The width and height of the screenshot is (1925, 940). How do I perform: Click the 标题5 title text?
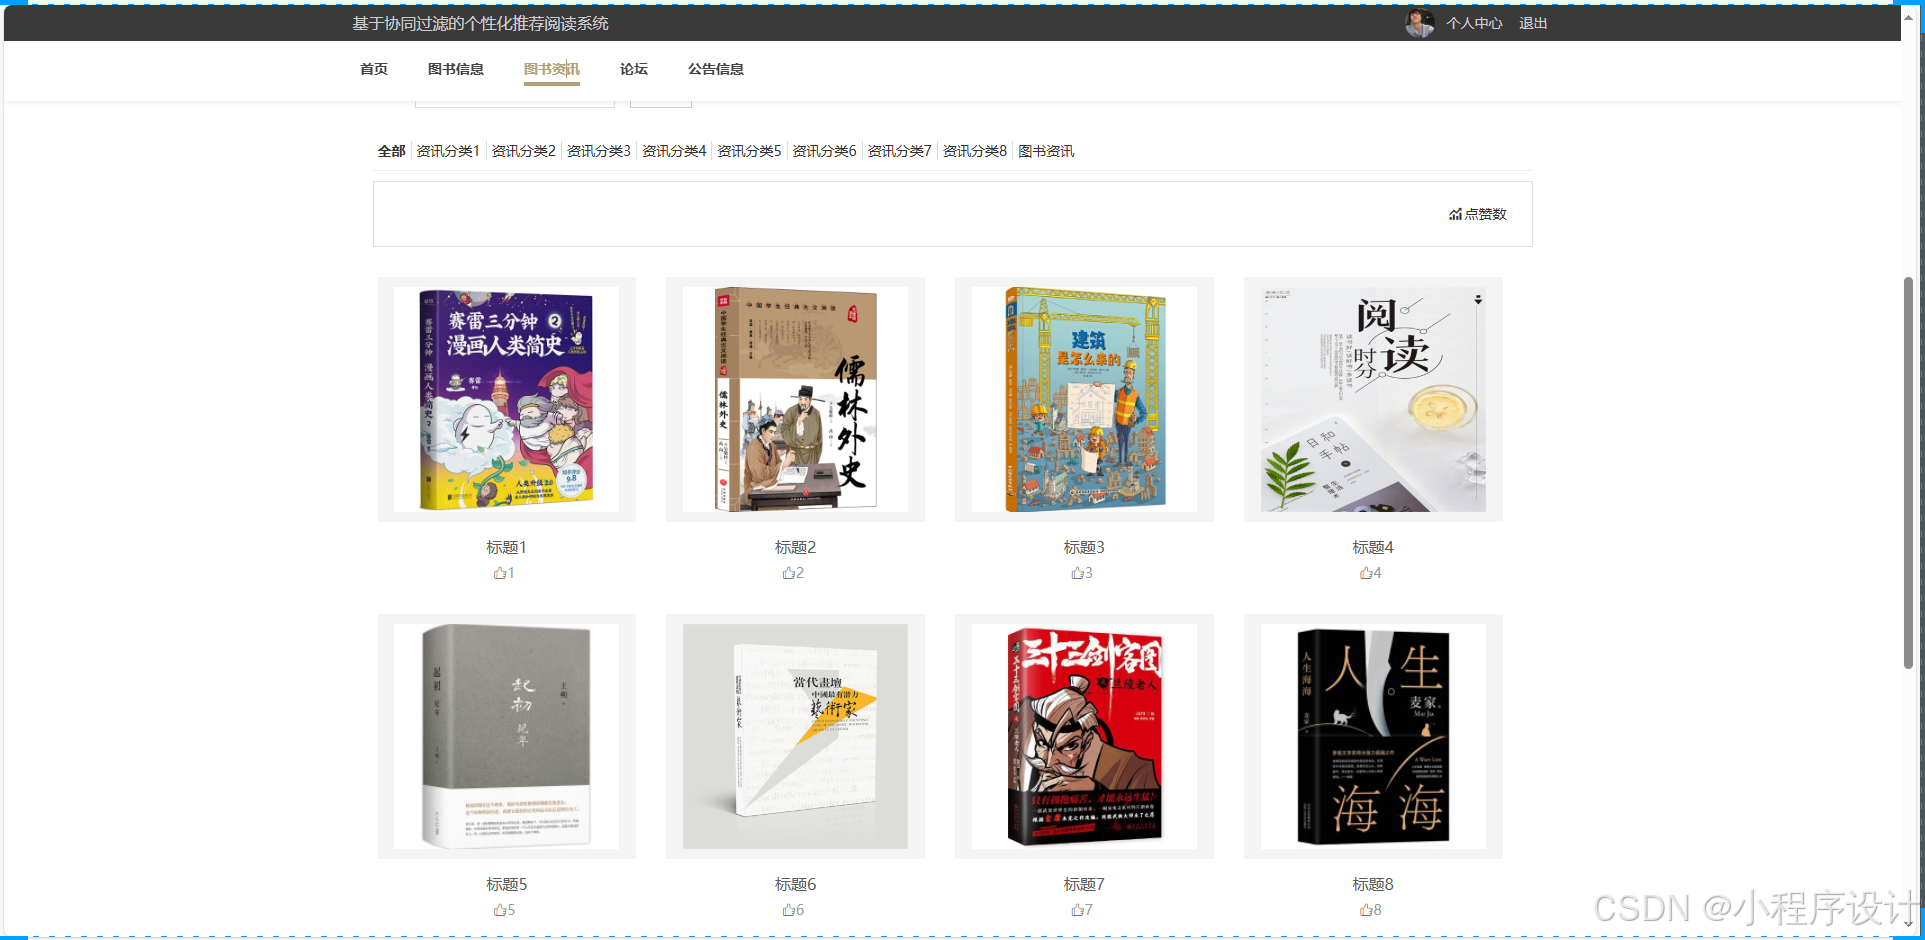coord(506,884)
